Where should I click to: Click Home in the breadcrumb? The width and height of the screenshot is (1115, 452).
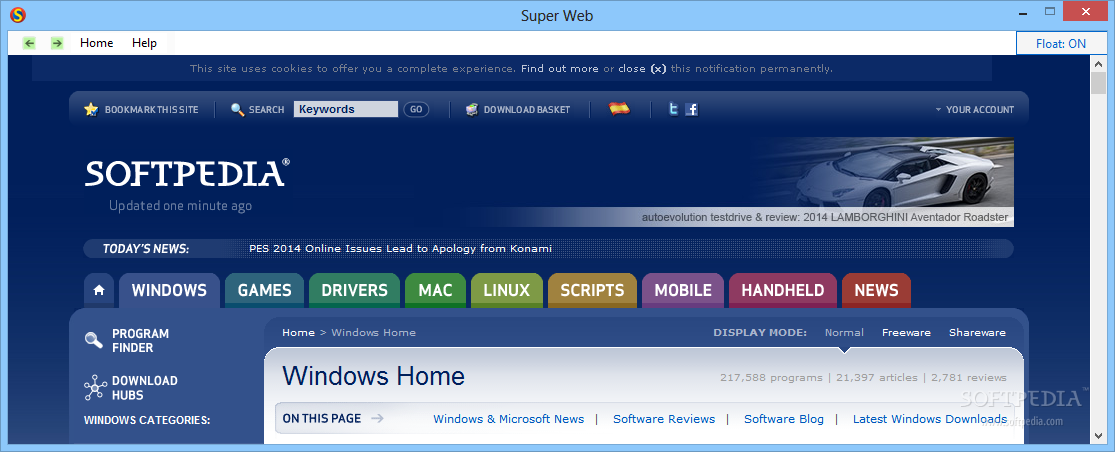[x=298, y=333]
